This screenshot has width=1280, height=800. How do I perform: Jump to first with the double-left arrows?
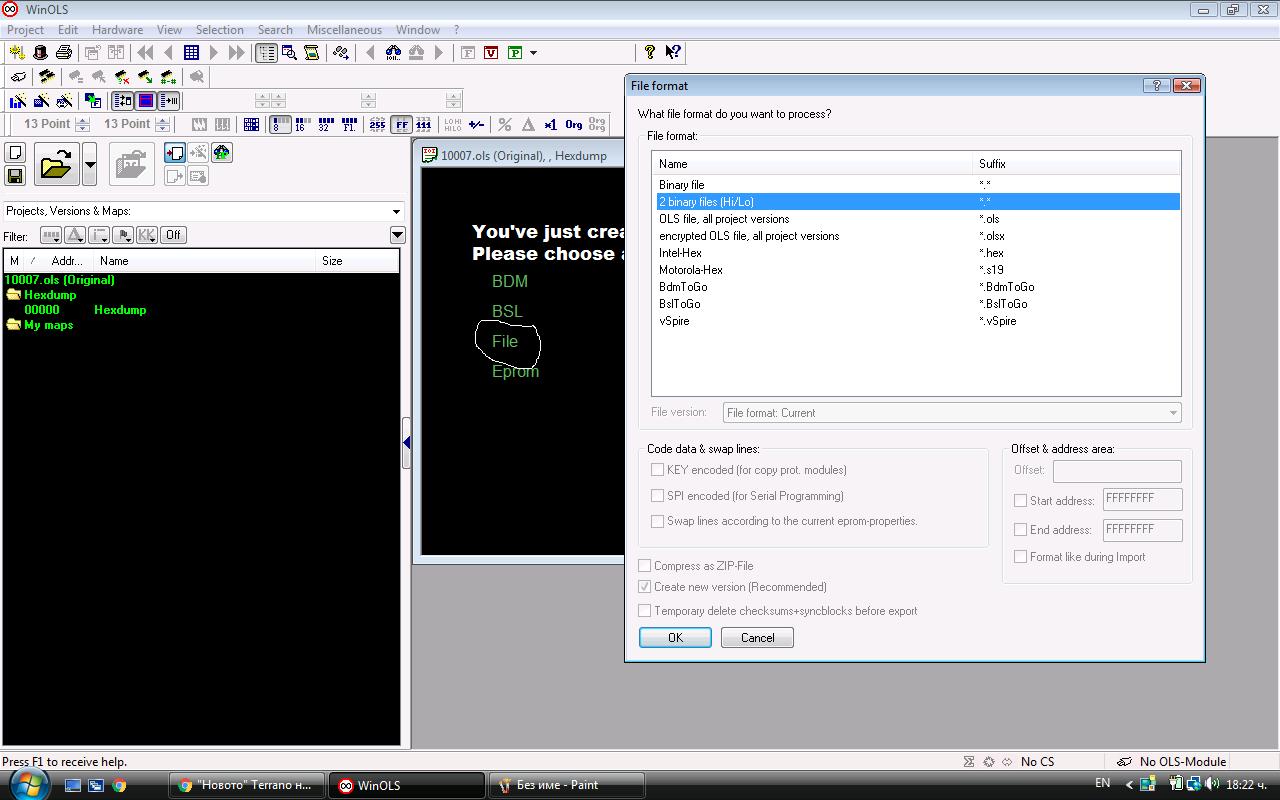tap(145, 52)
